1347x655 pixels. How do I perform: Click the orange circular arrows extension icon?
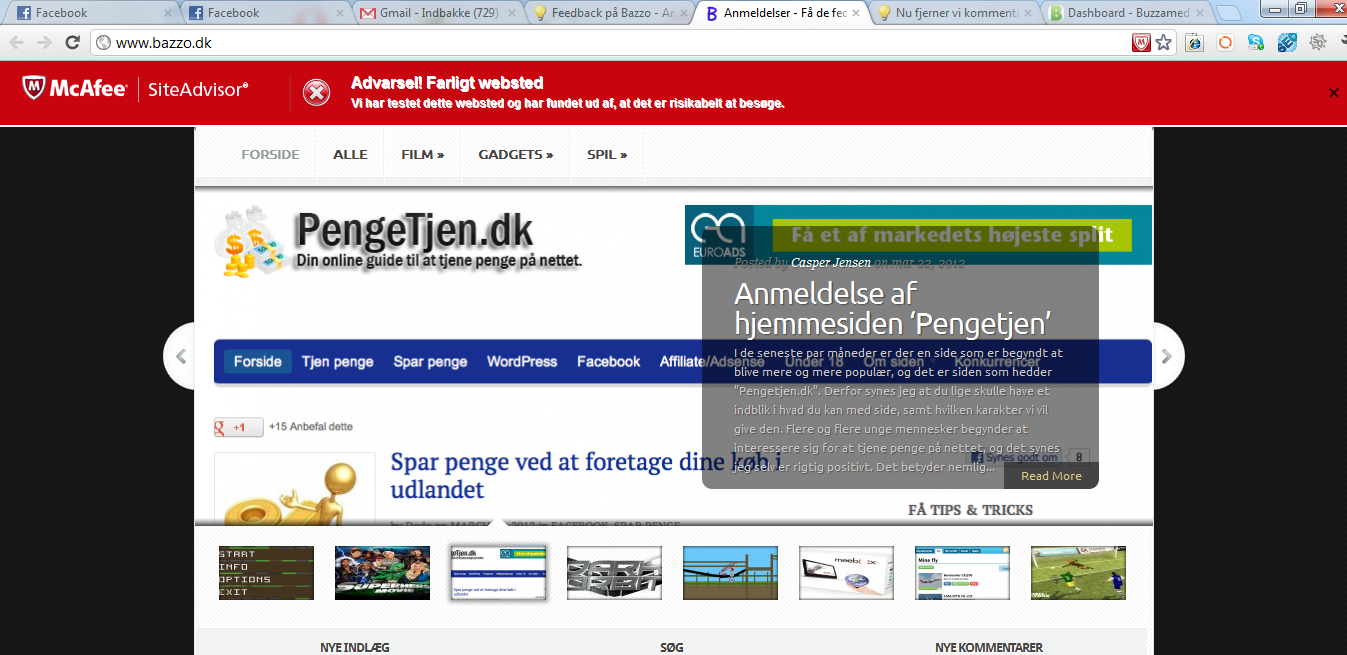(x=1226, y=43)
